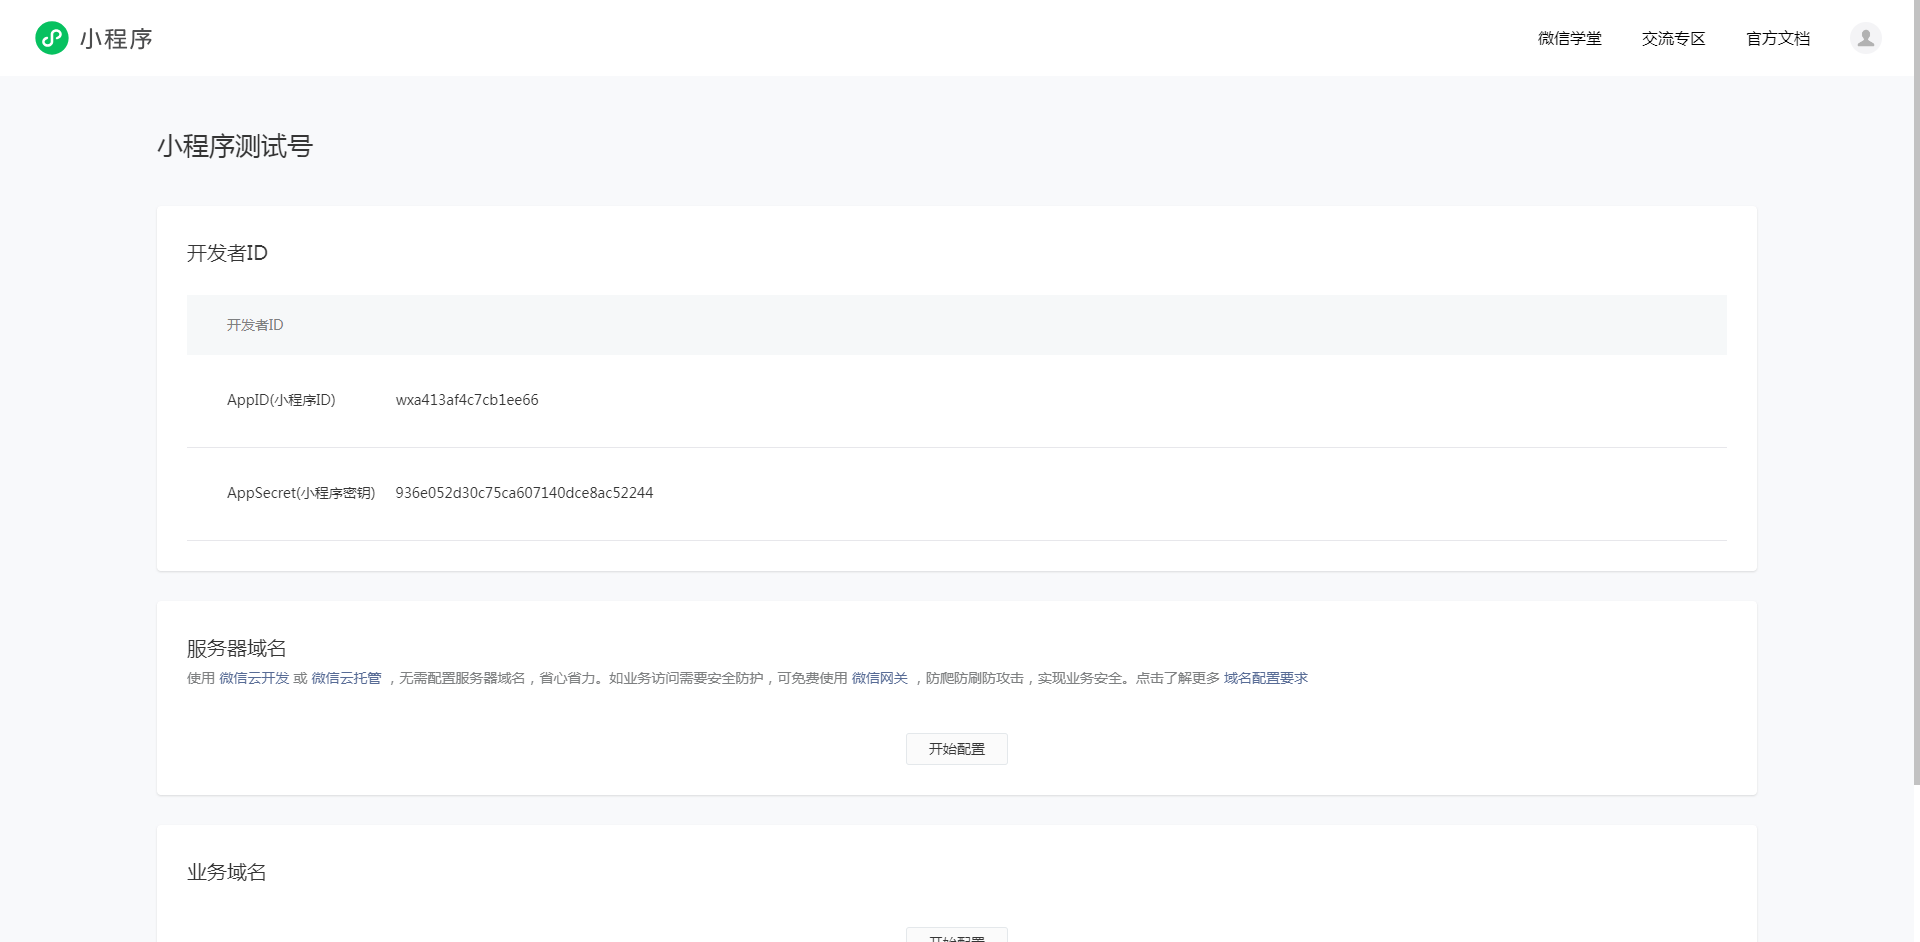The height and width of the screenshot is (942, 1920).
Task: Click the AppID(小程序ID) label
Action: [x=281, y=400]
